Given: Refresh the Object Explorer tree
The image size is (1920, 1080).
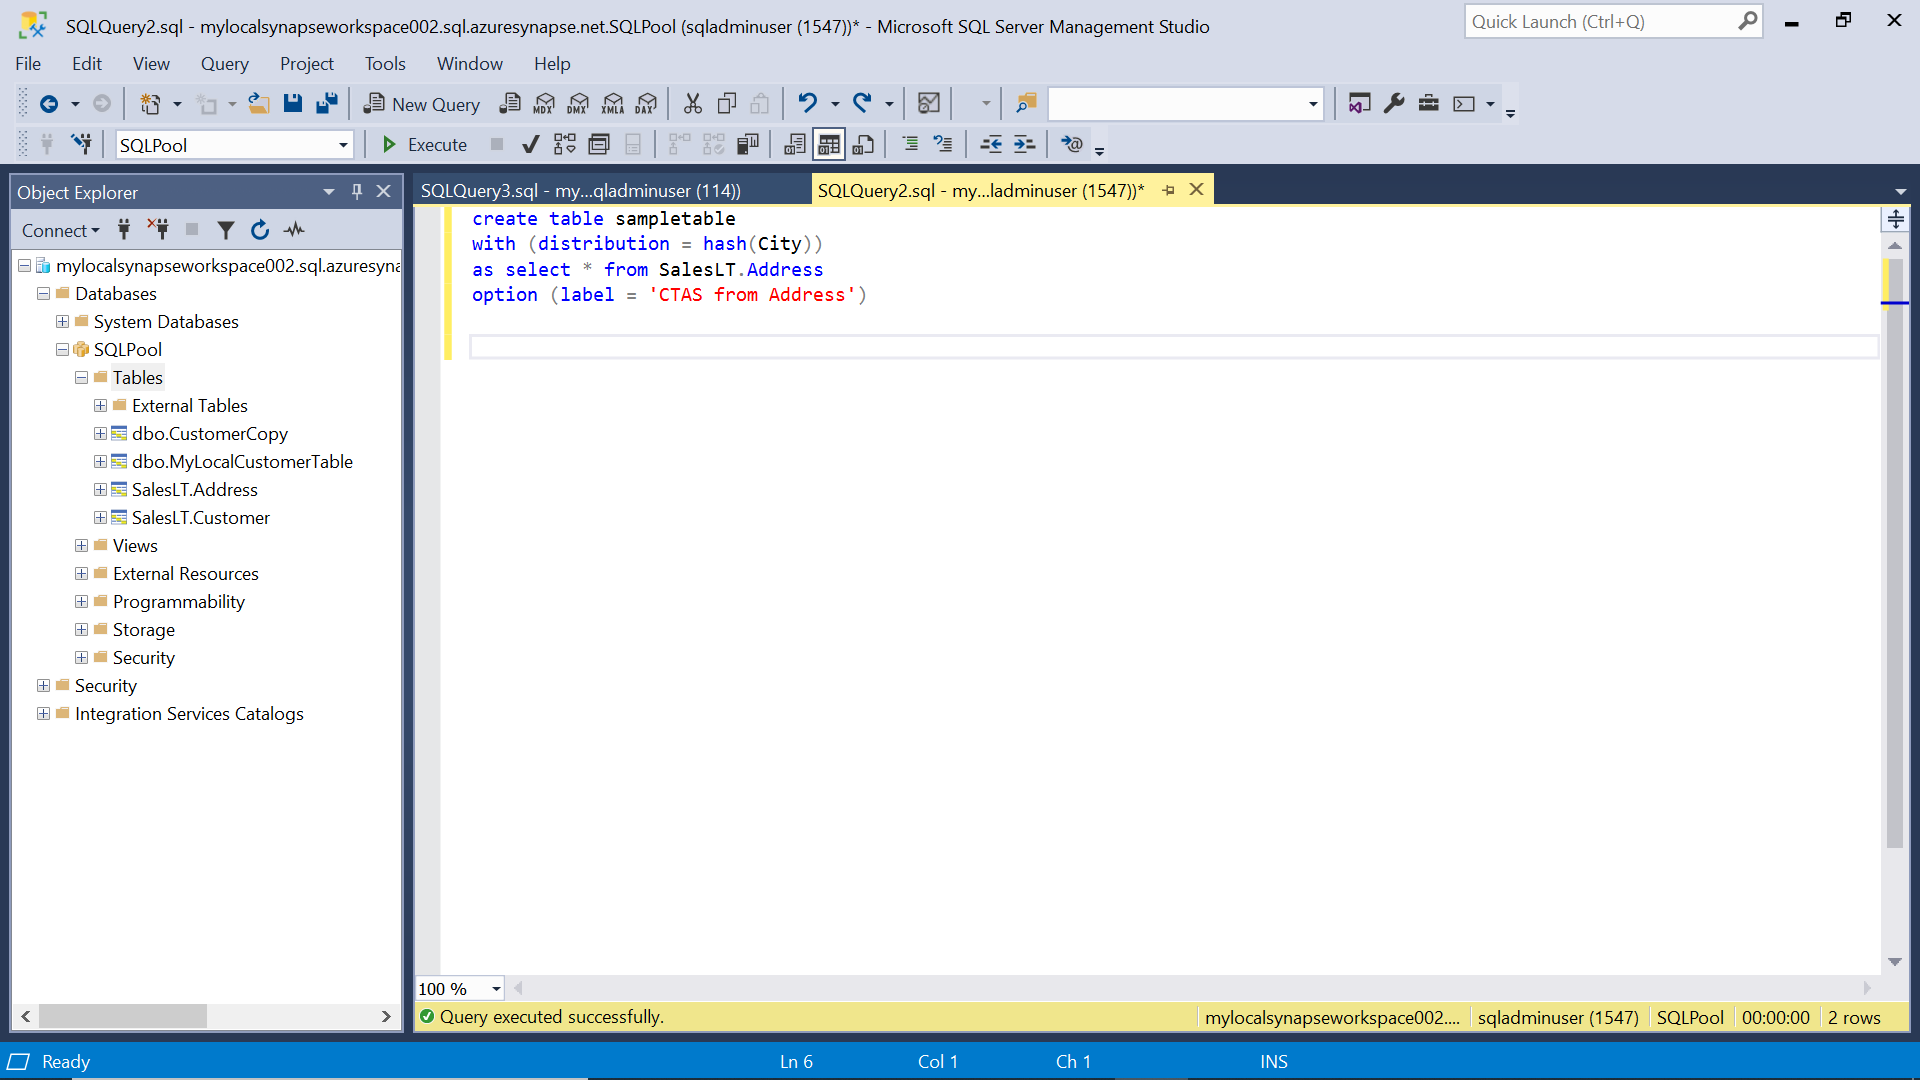Looking at the screenshot, I should click(x=260, y=230).
